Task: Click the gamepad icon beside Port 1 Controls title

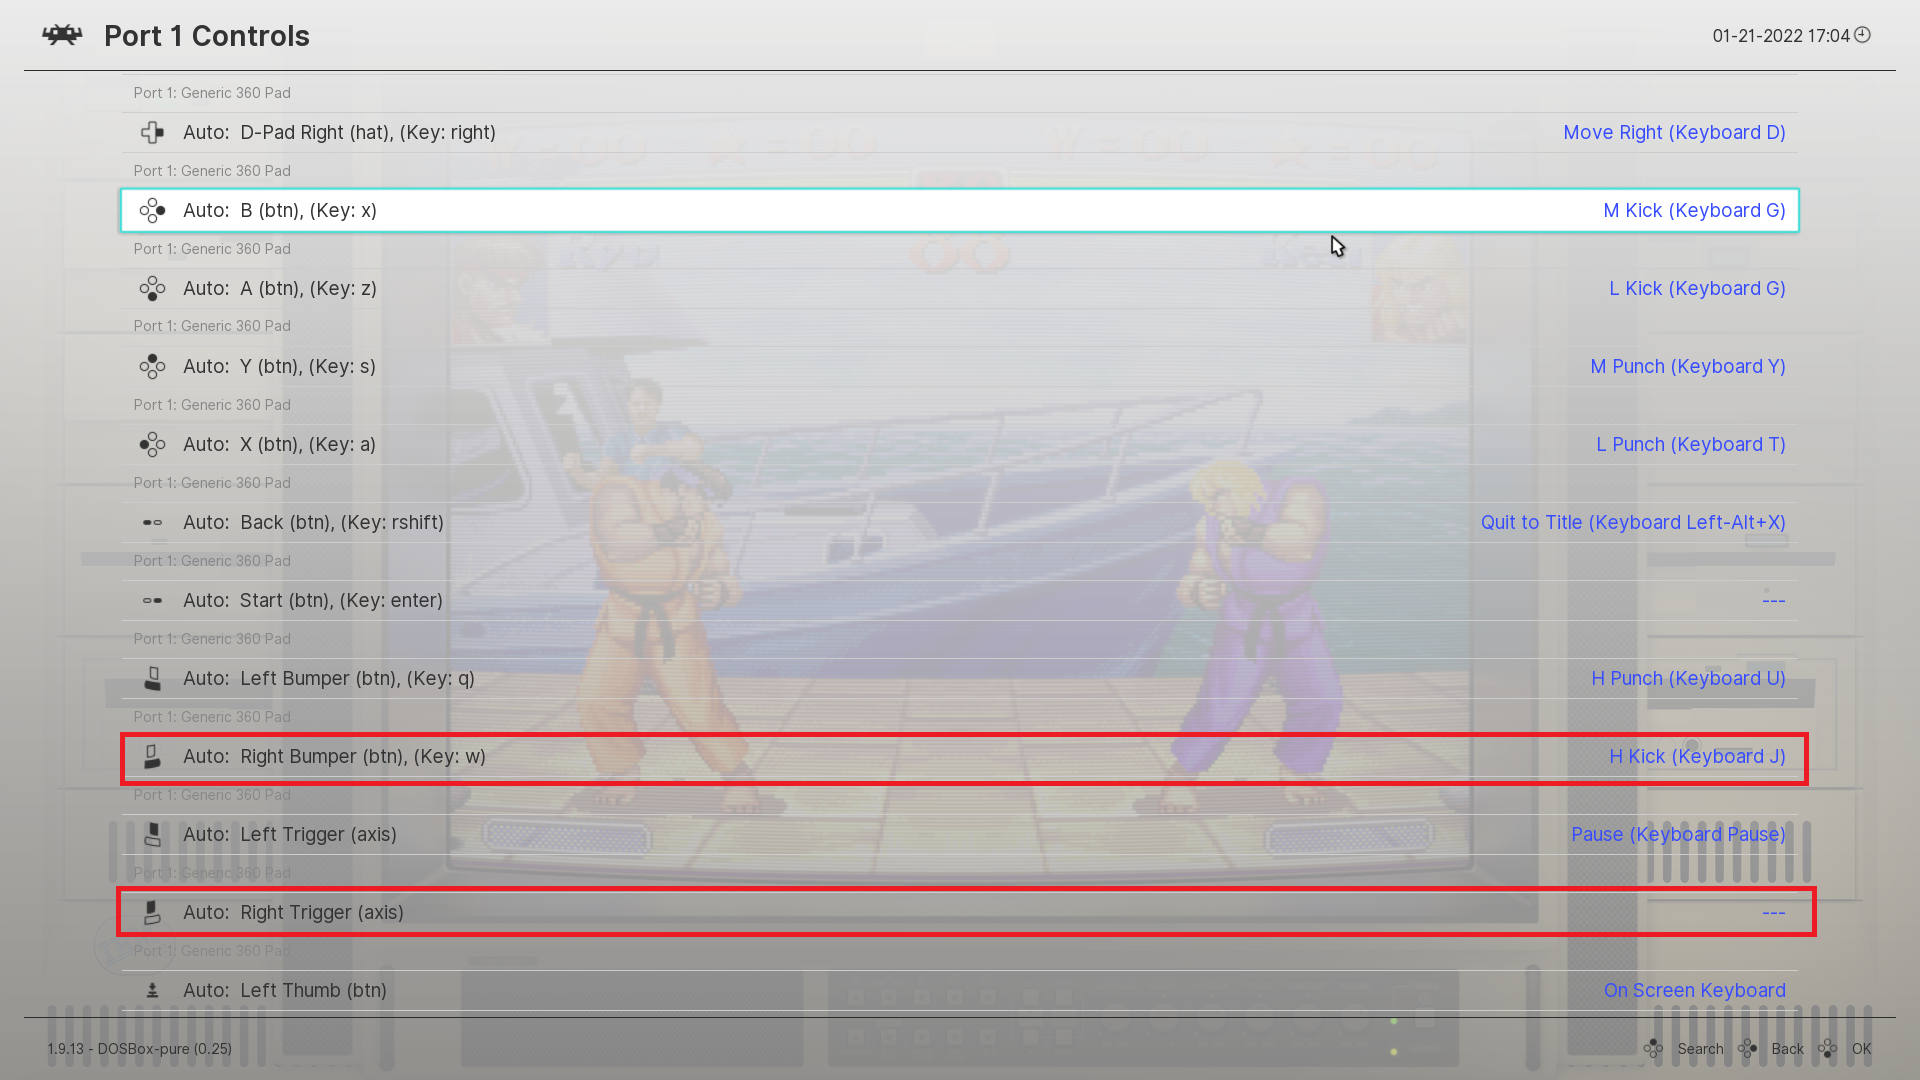Action: point(61,34)
